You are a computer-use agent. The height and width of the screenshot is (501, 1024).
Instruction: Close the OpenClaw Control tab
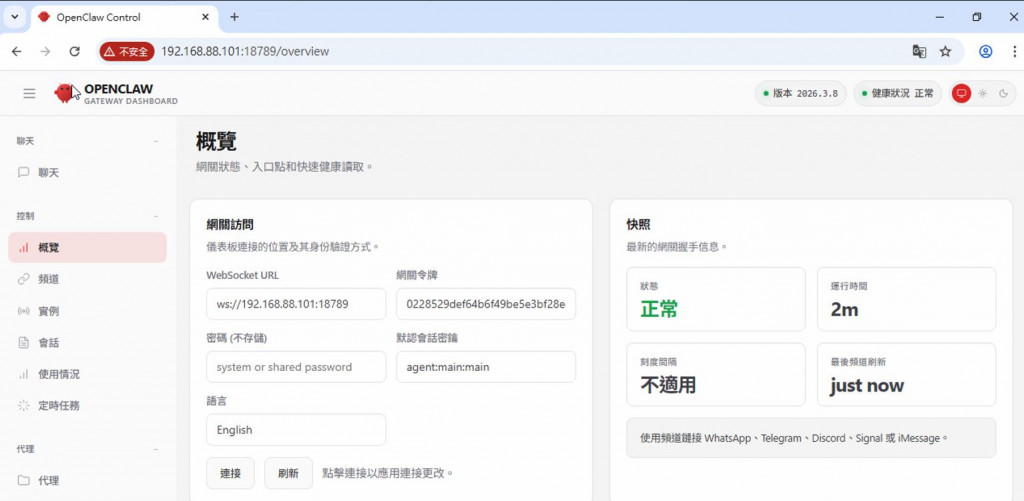click(x=206, y=17)
